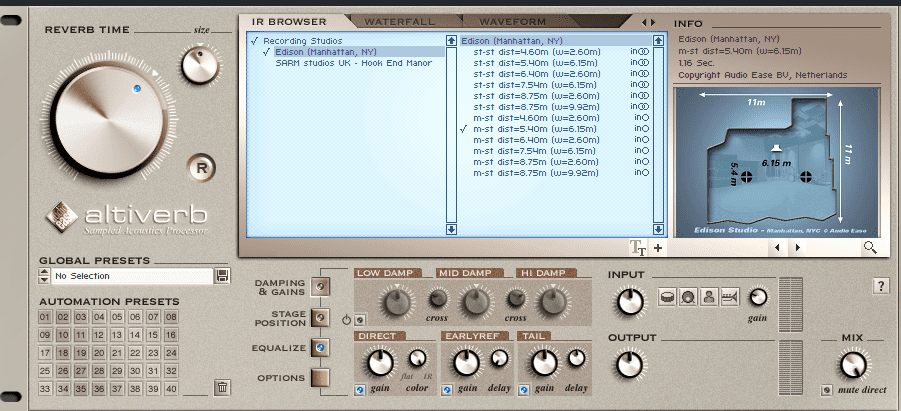Select the vocalist input source icon

click(x=709, y=297)
